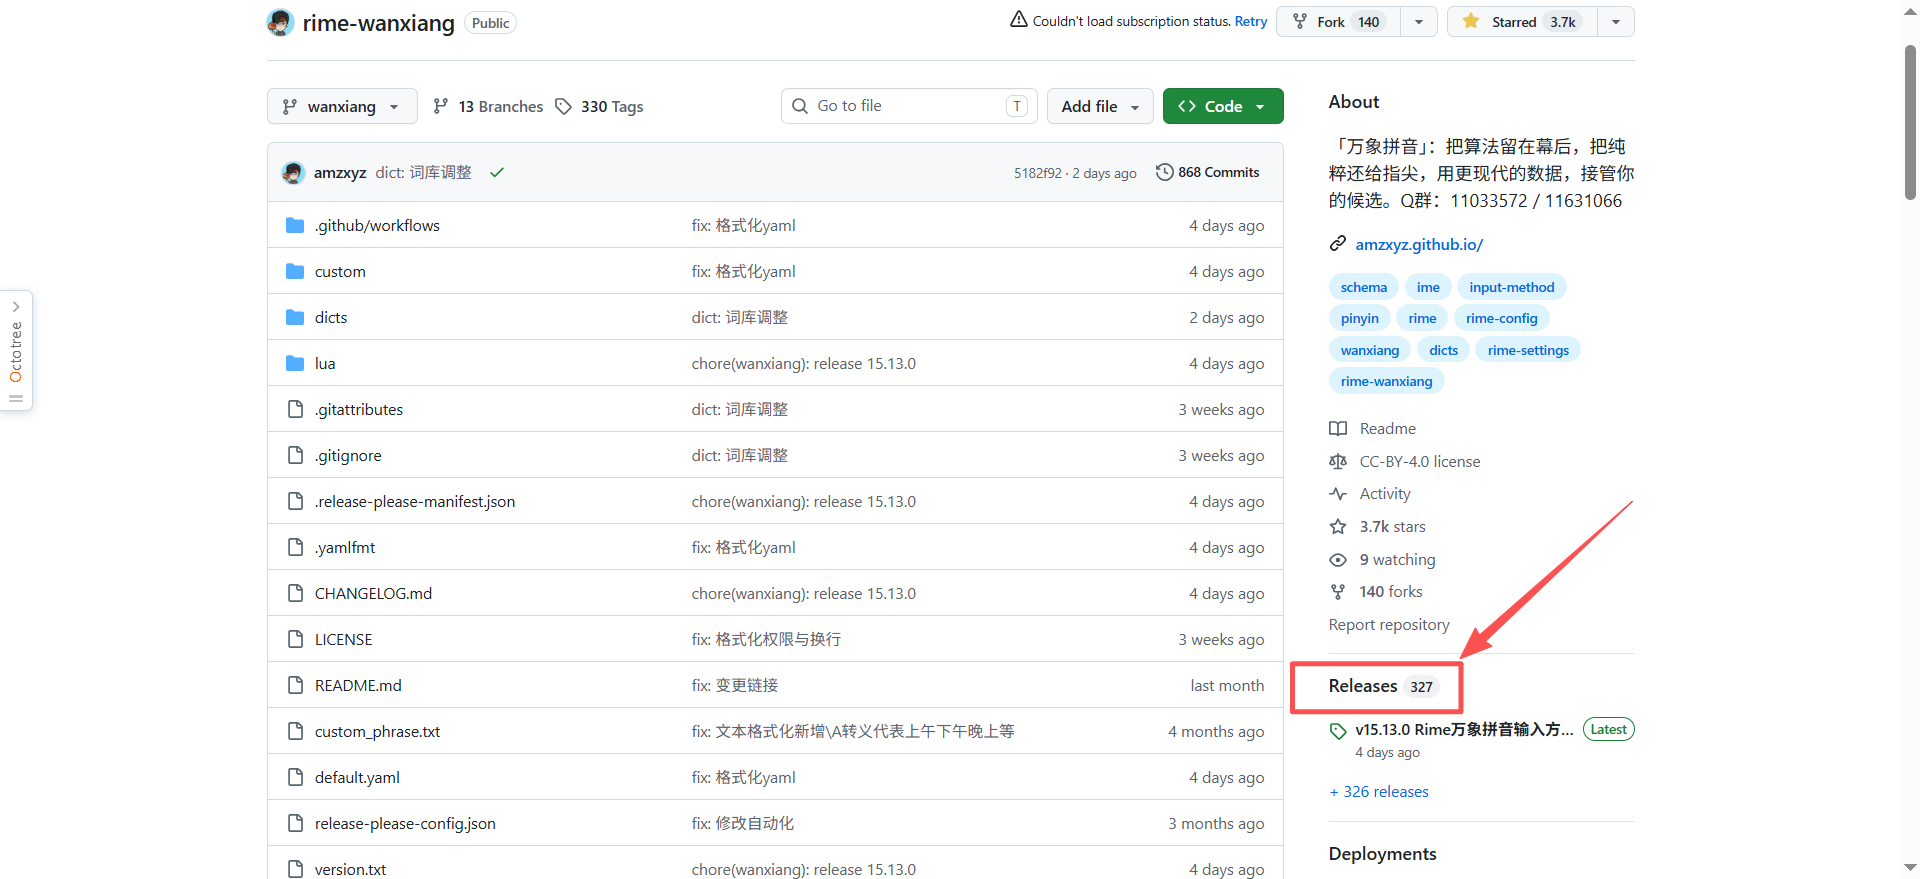Click the file icon beside .gitattributes
The height and width of the screenshot is (879, 1920).
(x=295, y=409)
